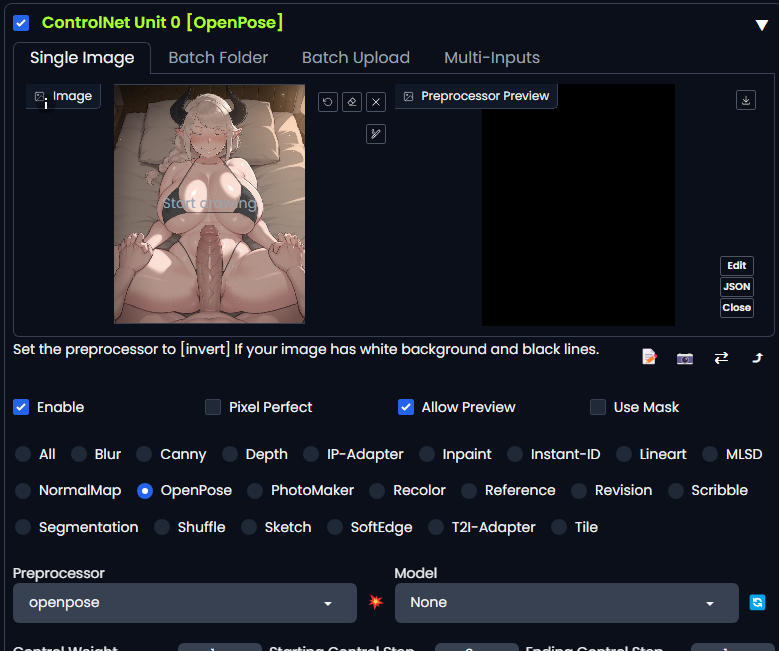
Task: Download the preprocessor preview image
Action: pos(746,100)
